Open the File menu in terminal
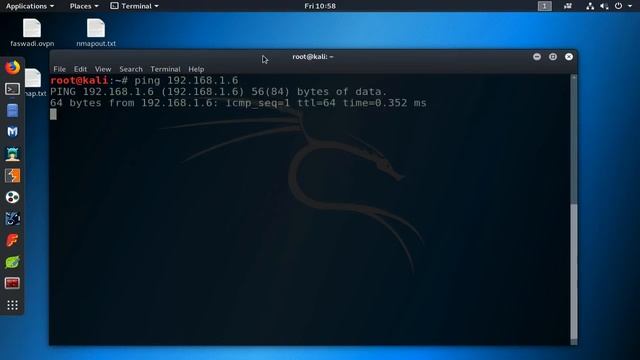640x360 pixels. [x=59, y=69]
